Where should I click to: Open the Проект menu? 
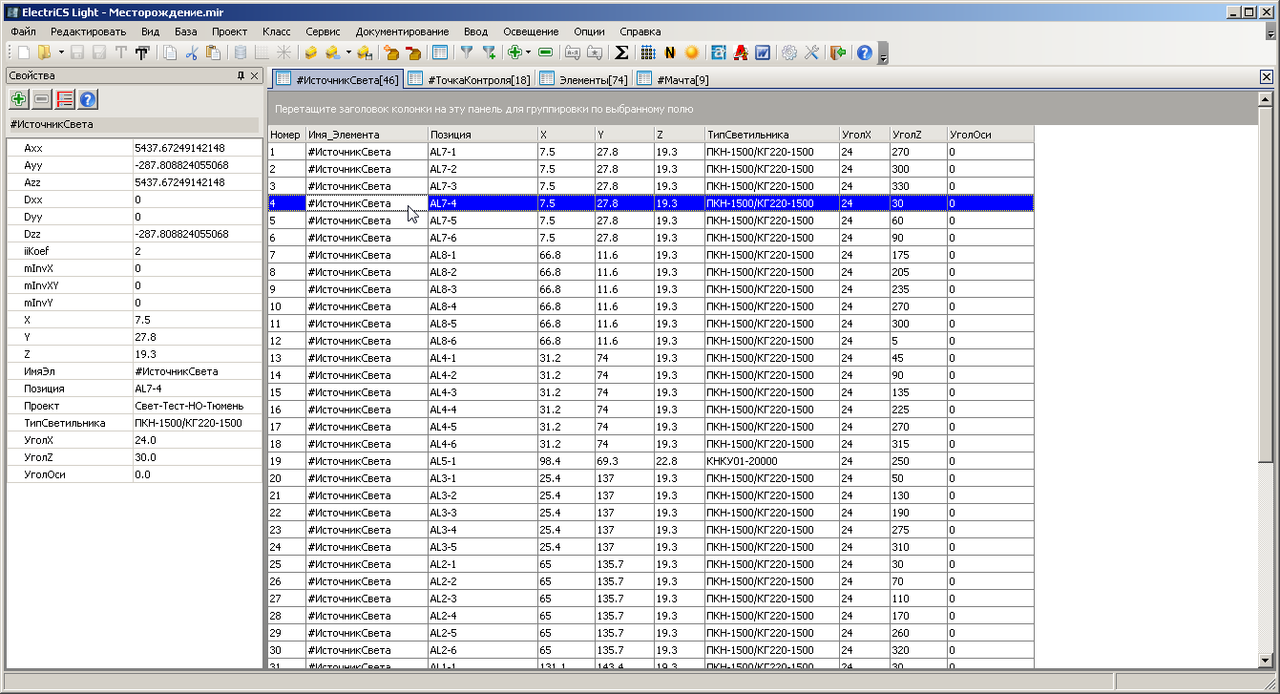click(x=229, y=32)
